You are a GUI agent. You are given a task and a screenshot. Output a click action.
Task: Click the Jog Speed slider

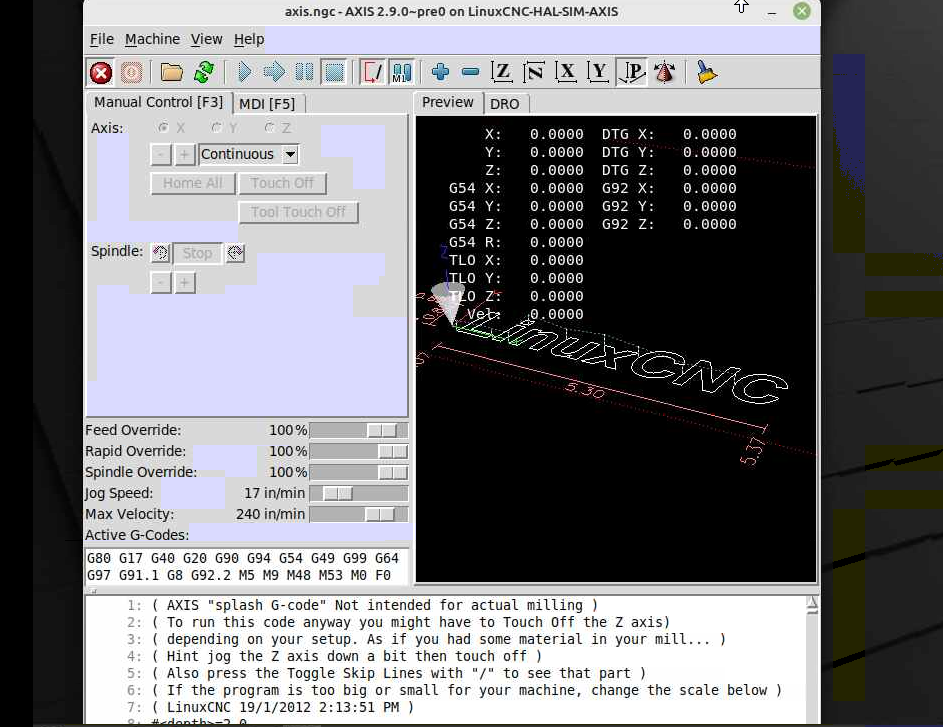point(358,494)
